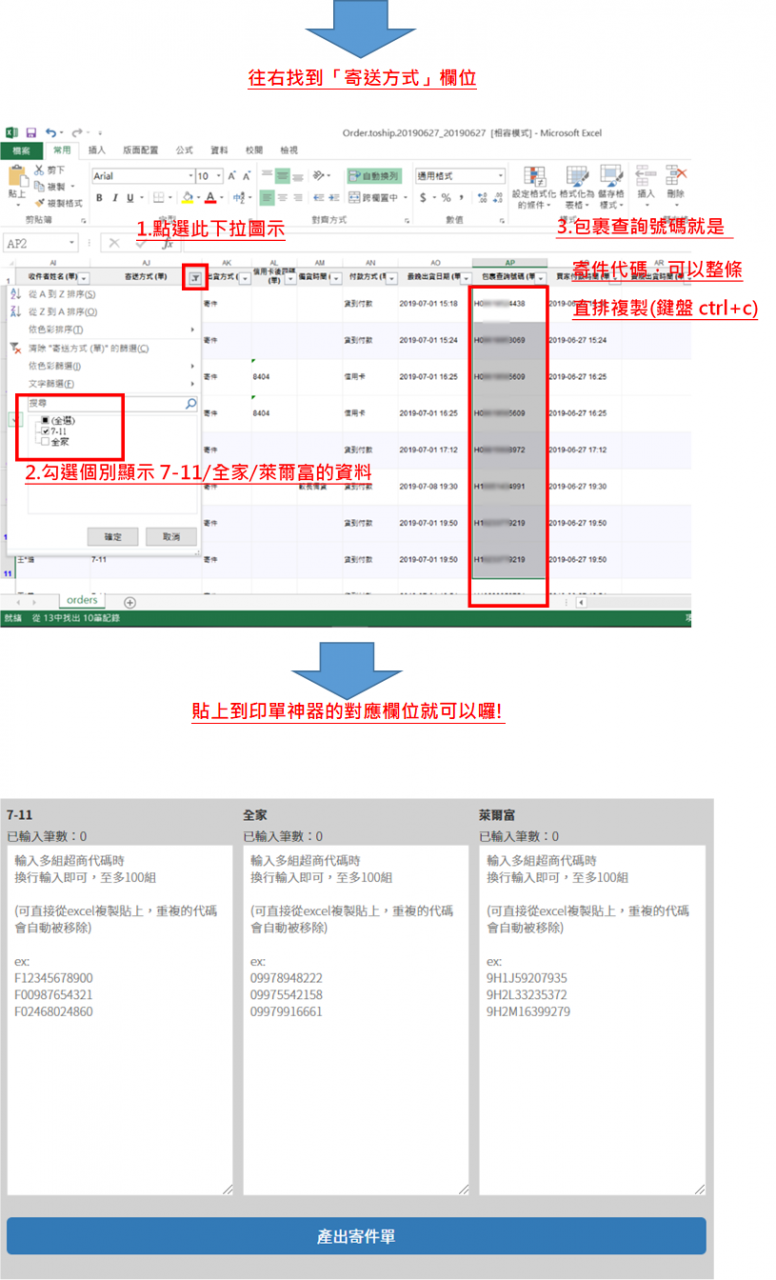Open the 寄送方式 column filter dropdown
The image size is (776, 1280).
click(195, 278)
